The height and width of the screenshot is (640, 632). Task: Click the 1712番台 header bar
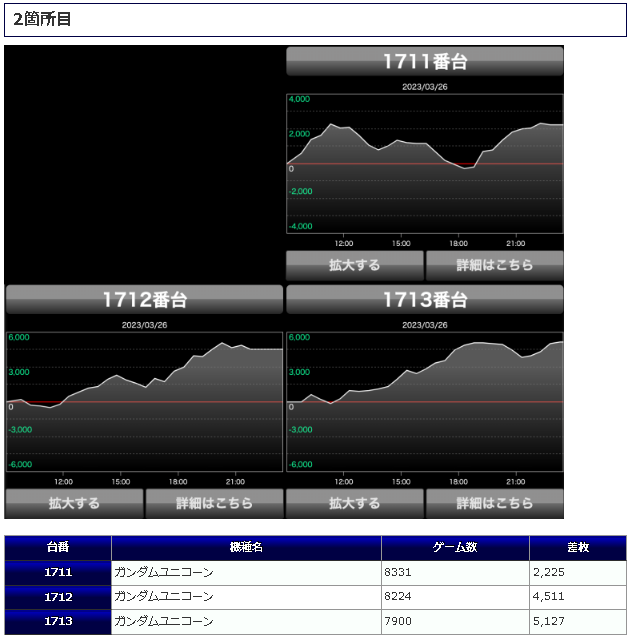tap(144, 299)
